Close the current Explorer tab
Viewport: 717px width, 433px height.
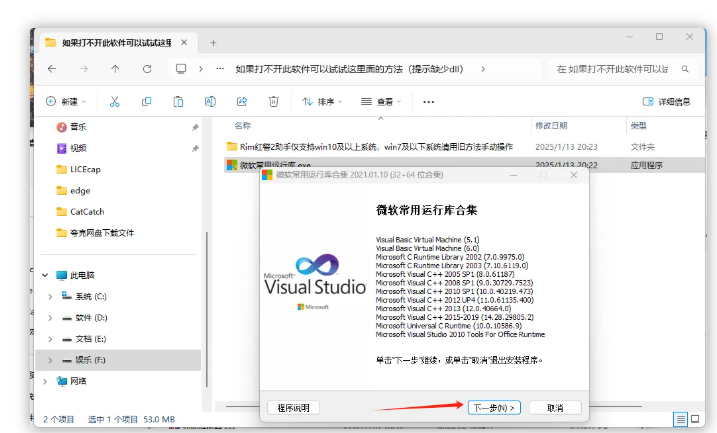[184, 43]
